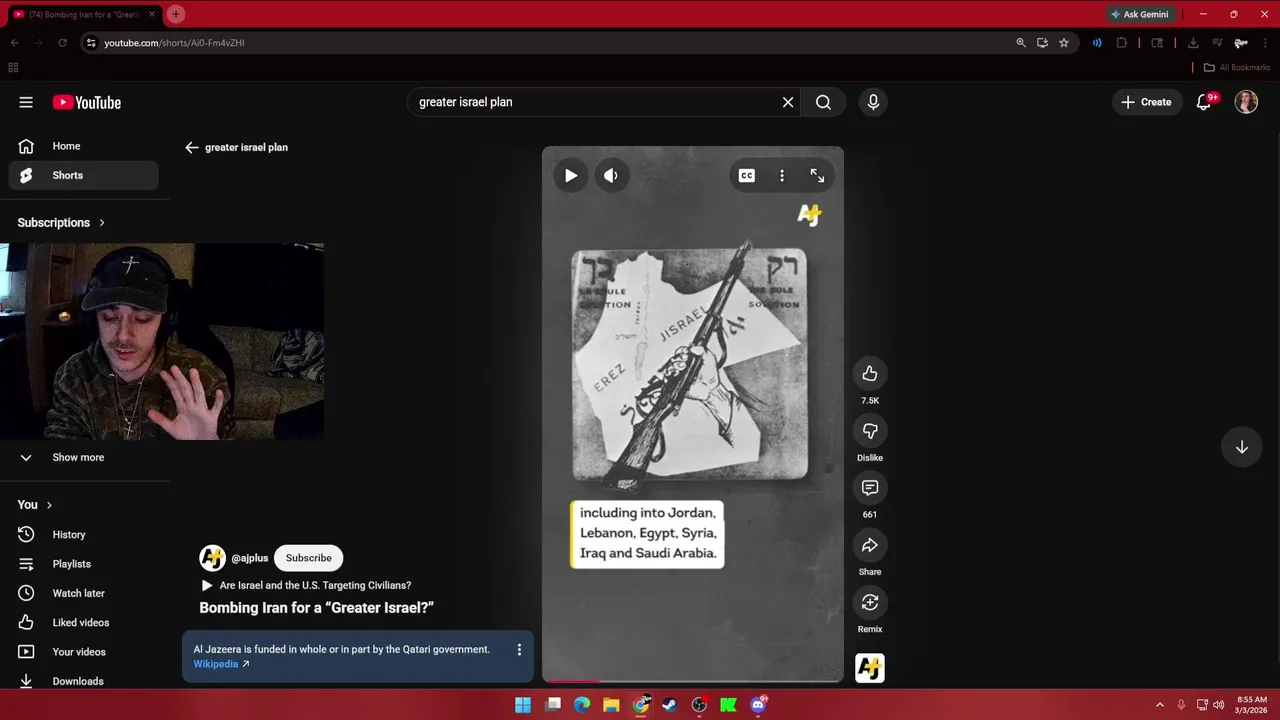Open the account avatar menu
The image size is (1280, 720).
(1246, 102)
